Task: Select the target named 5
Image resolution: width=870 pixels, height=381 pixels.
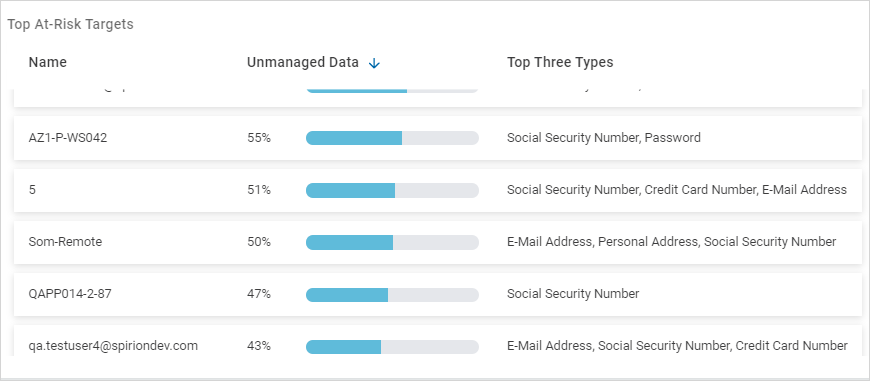Action: click(x=438, y=190)
